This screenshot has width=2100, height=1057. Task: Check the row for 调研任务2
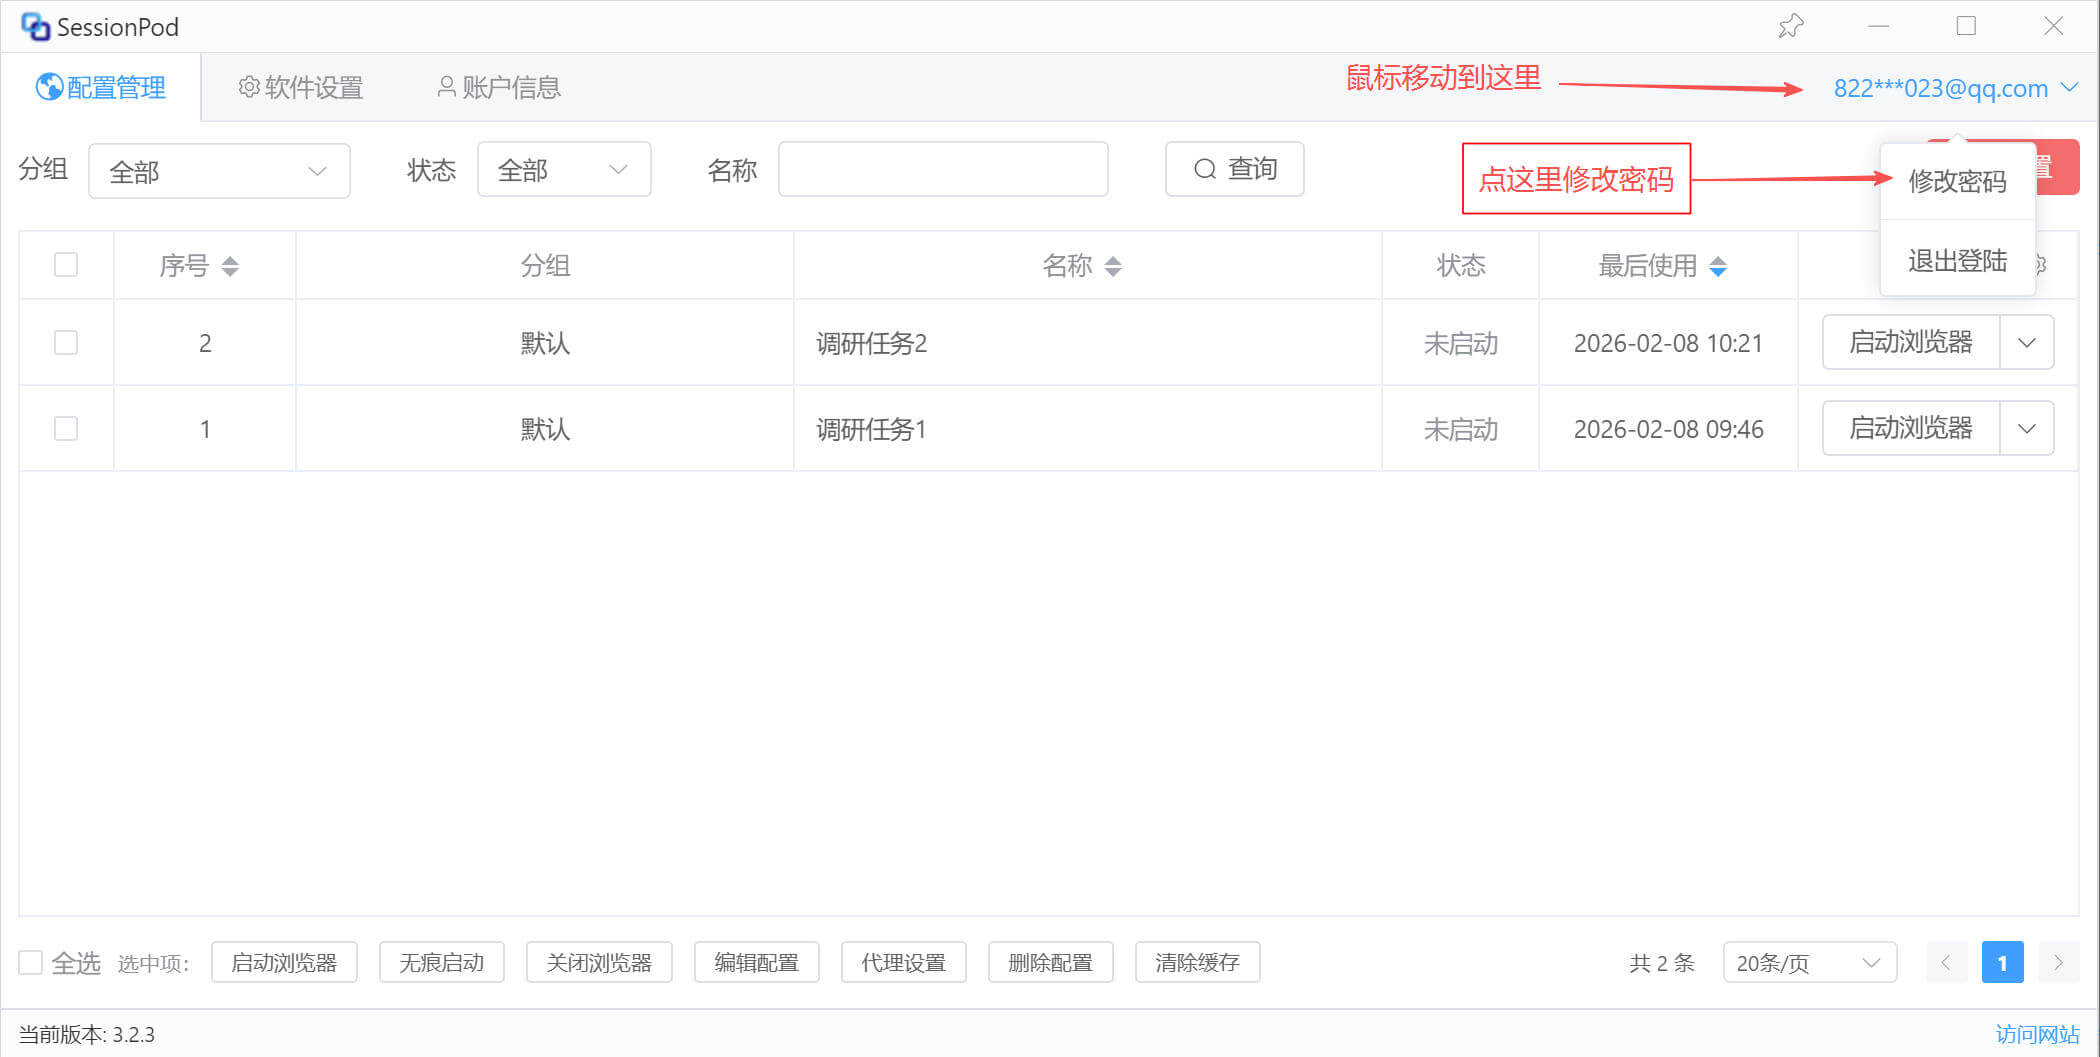(66, 343)
